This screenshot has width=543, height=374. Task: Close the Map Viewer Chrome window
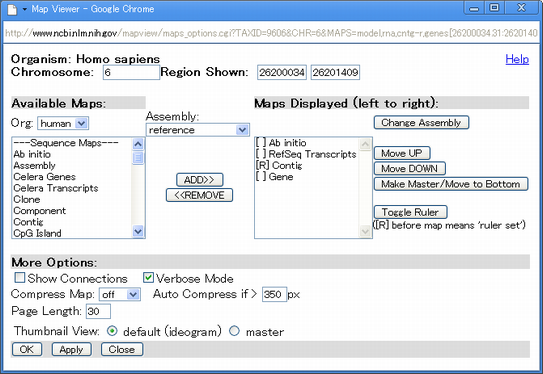[521, 8]
